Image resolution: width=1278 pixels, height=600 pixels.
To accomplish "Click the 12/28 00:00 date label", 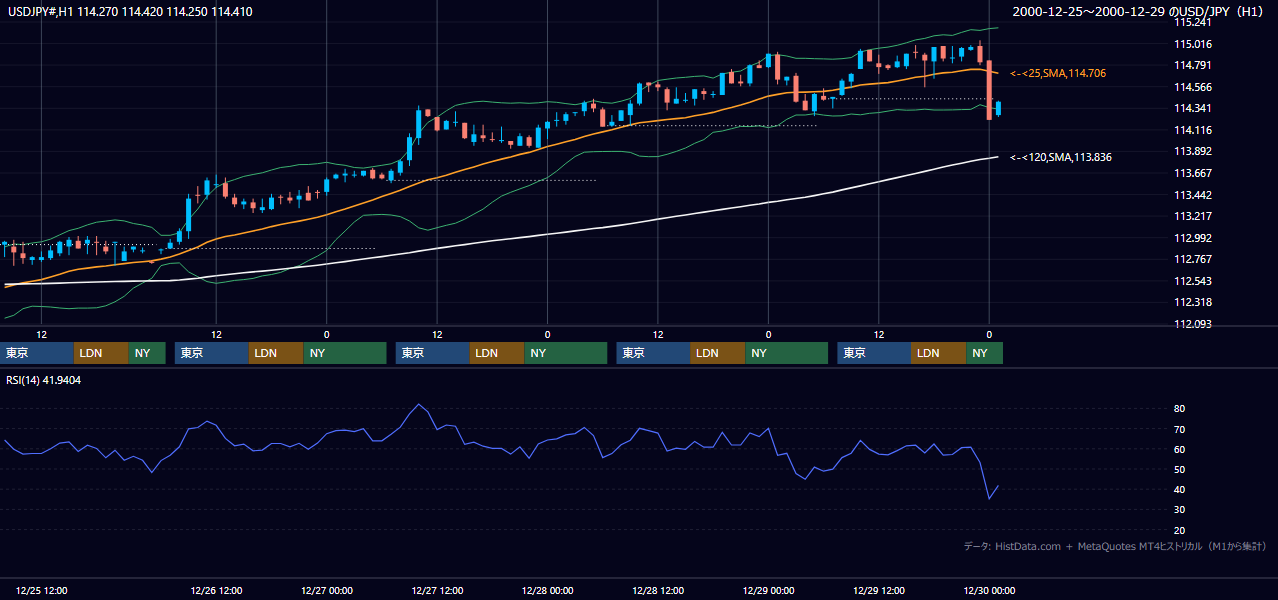I will (x=547, y=590).
